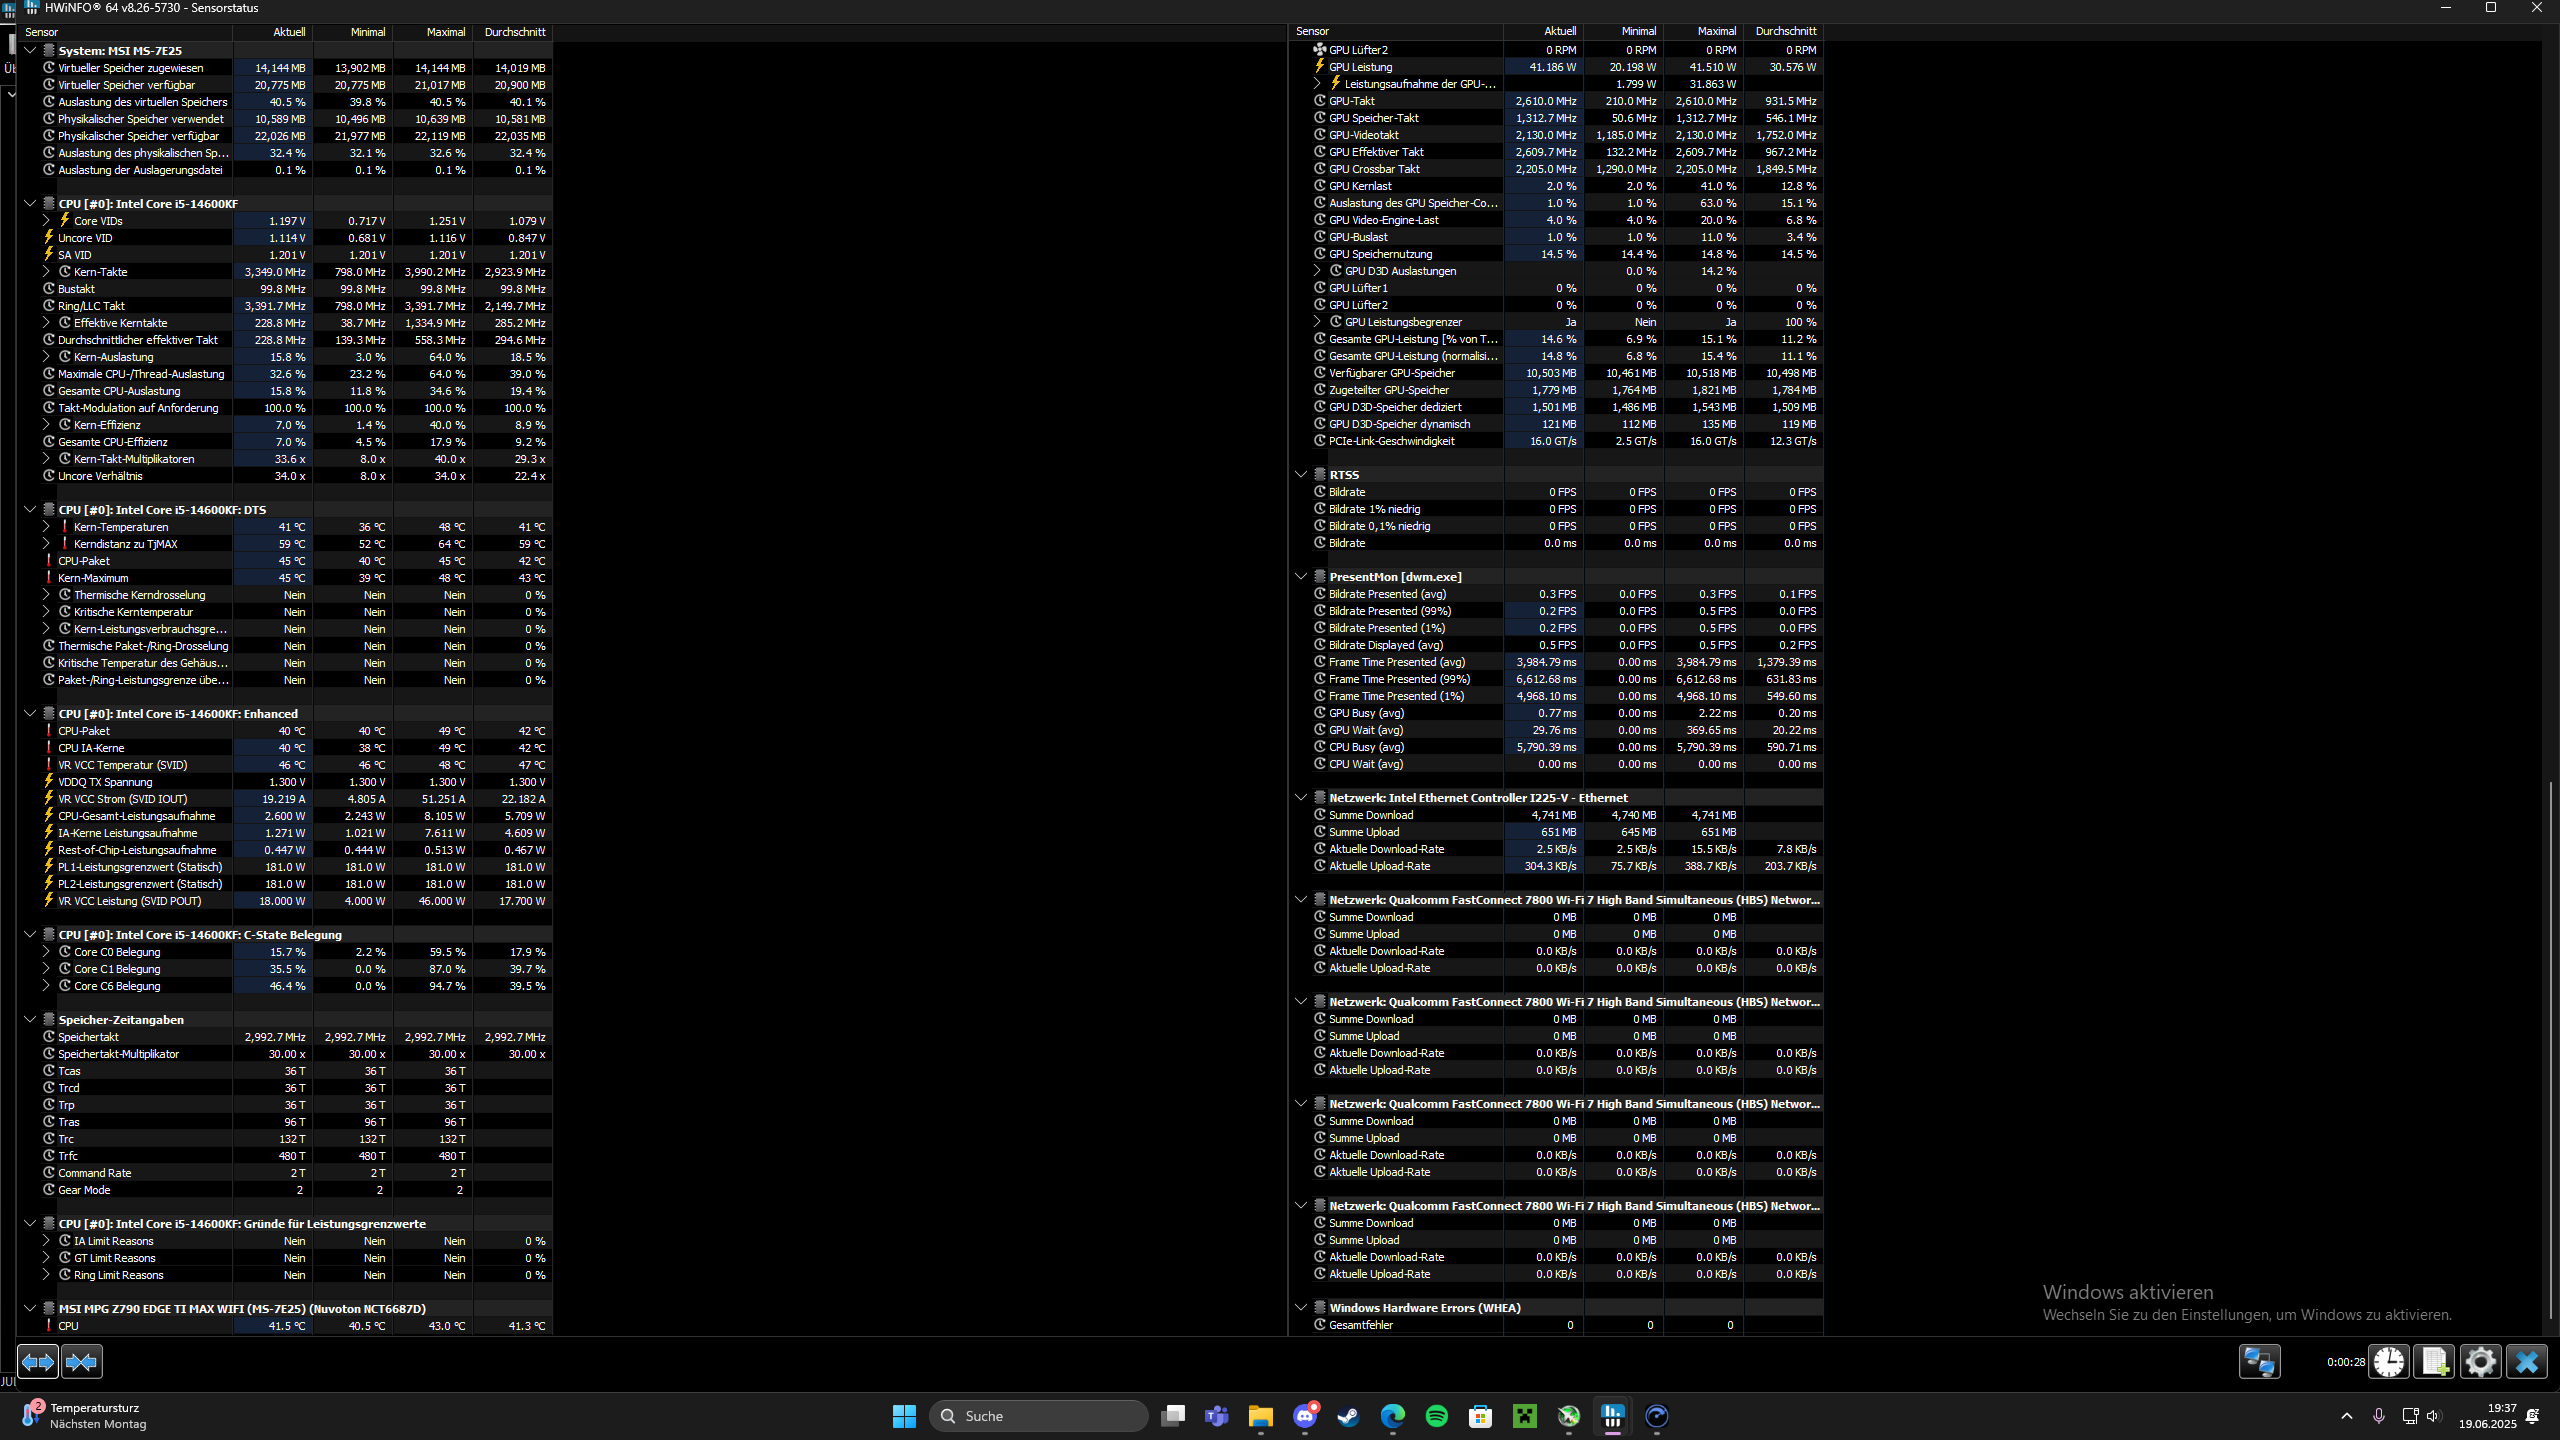This screenshot has width=2560, height=1440.
Task: Expand the Kern-Temperaturen row
Action: [x=46, y=527]
